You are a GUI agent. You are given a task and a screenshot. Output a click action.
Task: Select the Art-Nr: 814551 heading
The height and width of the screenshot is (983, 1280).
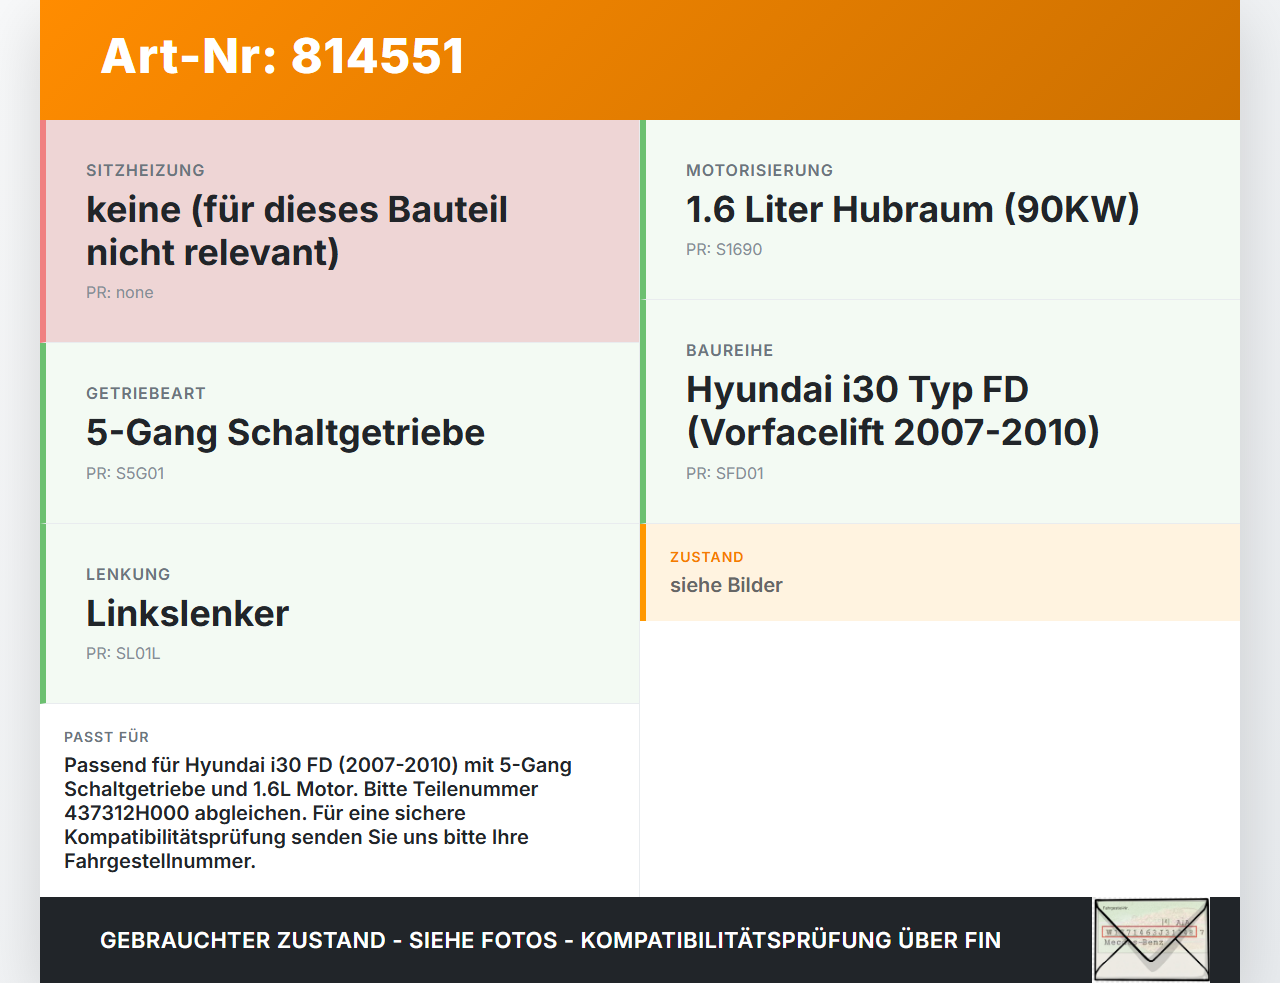[x=283, y=56]
